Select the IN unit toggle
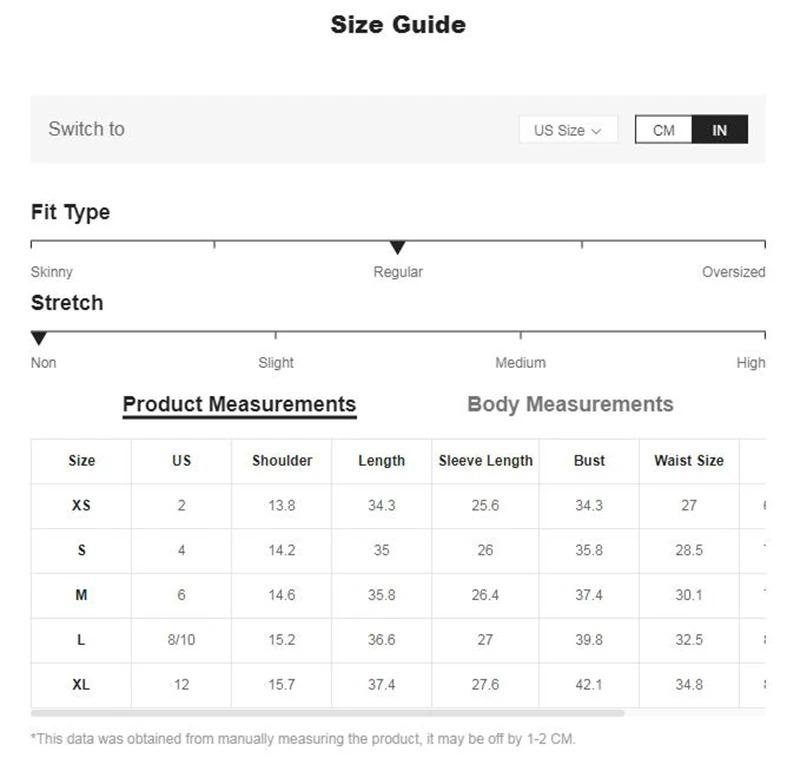The height and width of the screenshot is (778, 800). coord(719,130)
